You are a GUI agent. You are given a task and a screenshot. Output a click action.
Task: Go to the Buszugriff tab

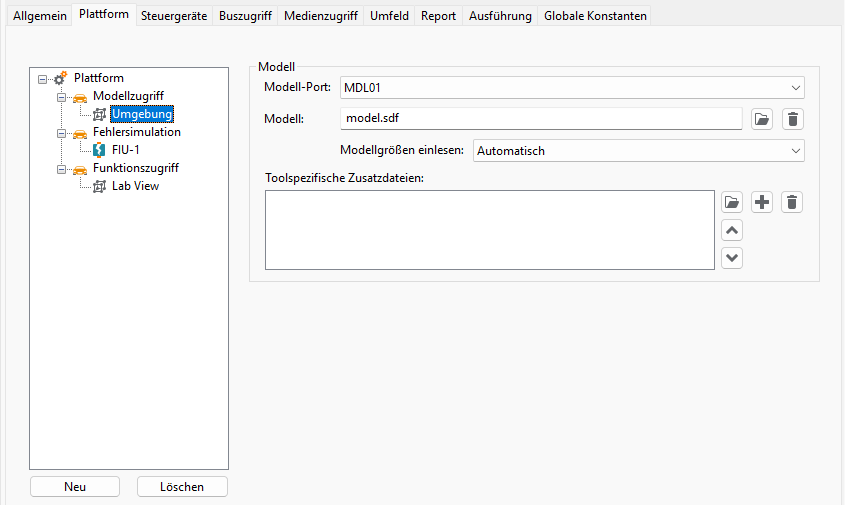(x=245, y=16)
